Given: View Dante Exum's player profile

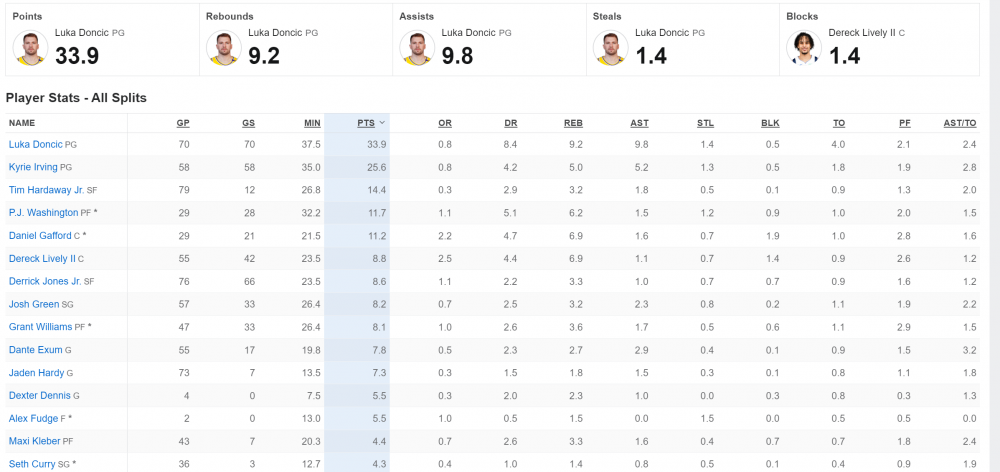Looking at the screenshot, I should click(34, 349).
